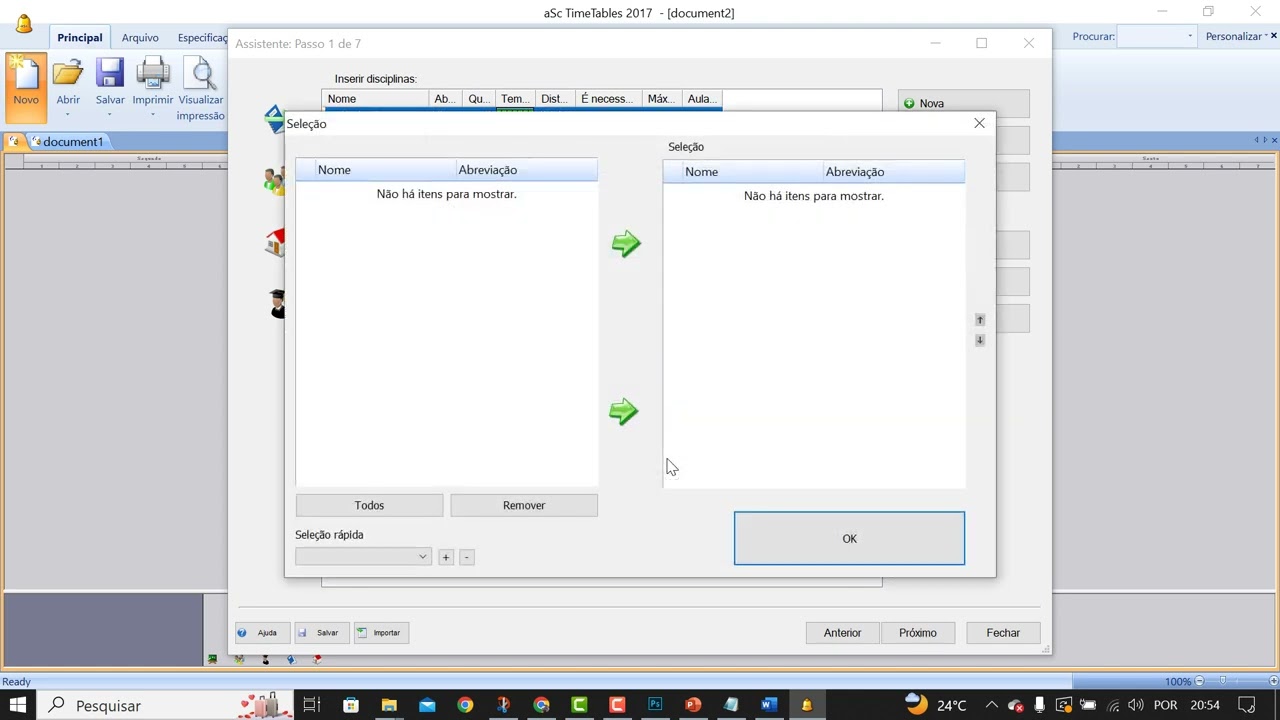The height and width of the screenshot is (720, 1280).
Task: Open Task View on the taskbar
Action: coord(311,705)
